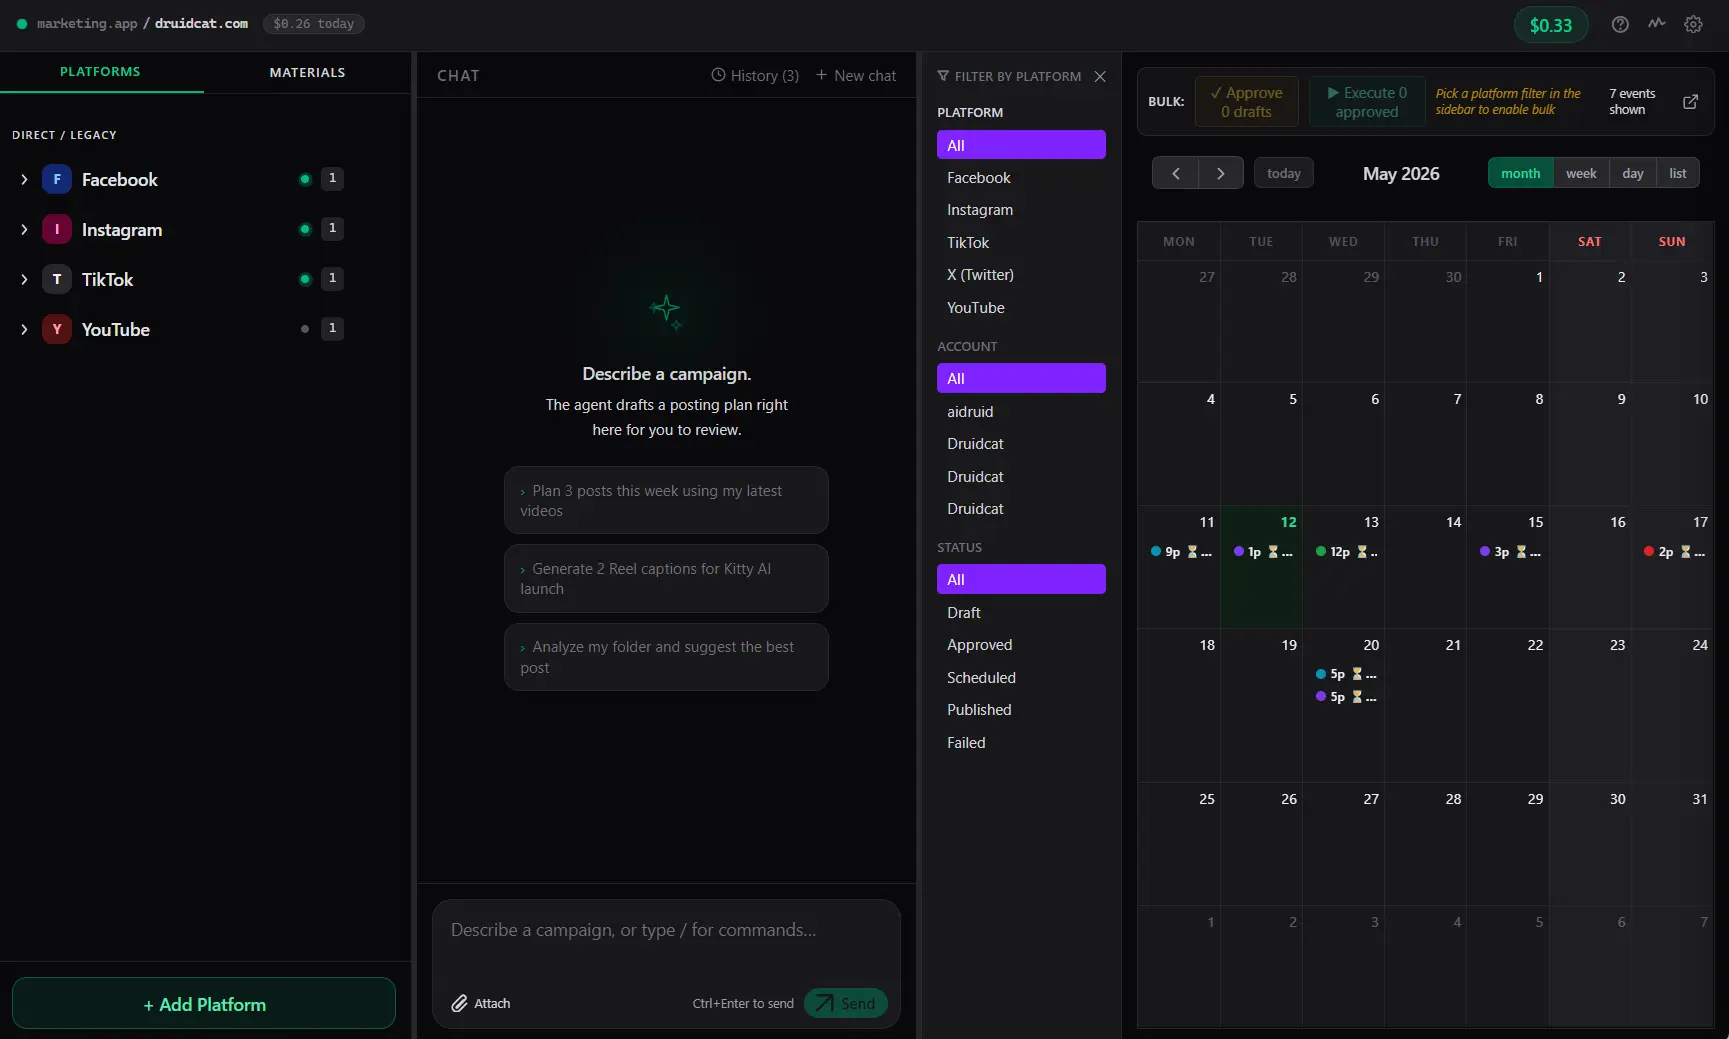Click the YouTube platform badge icon
This screenshot has width=1729, height=1039.
tap(57, 329)
